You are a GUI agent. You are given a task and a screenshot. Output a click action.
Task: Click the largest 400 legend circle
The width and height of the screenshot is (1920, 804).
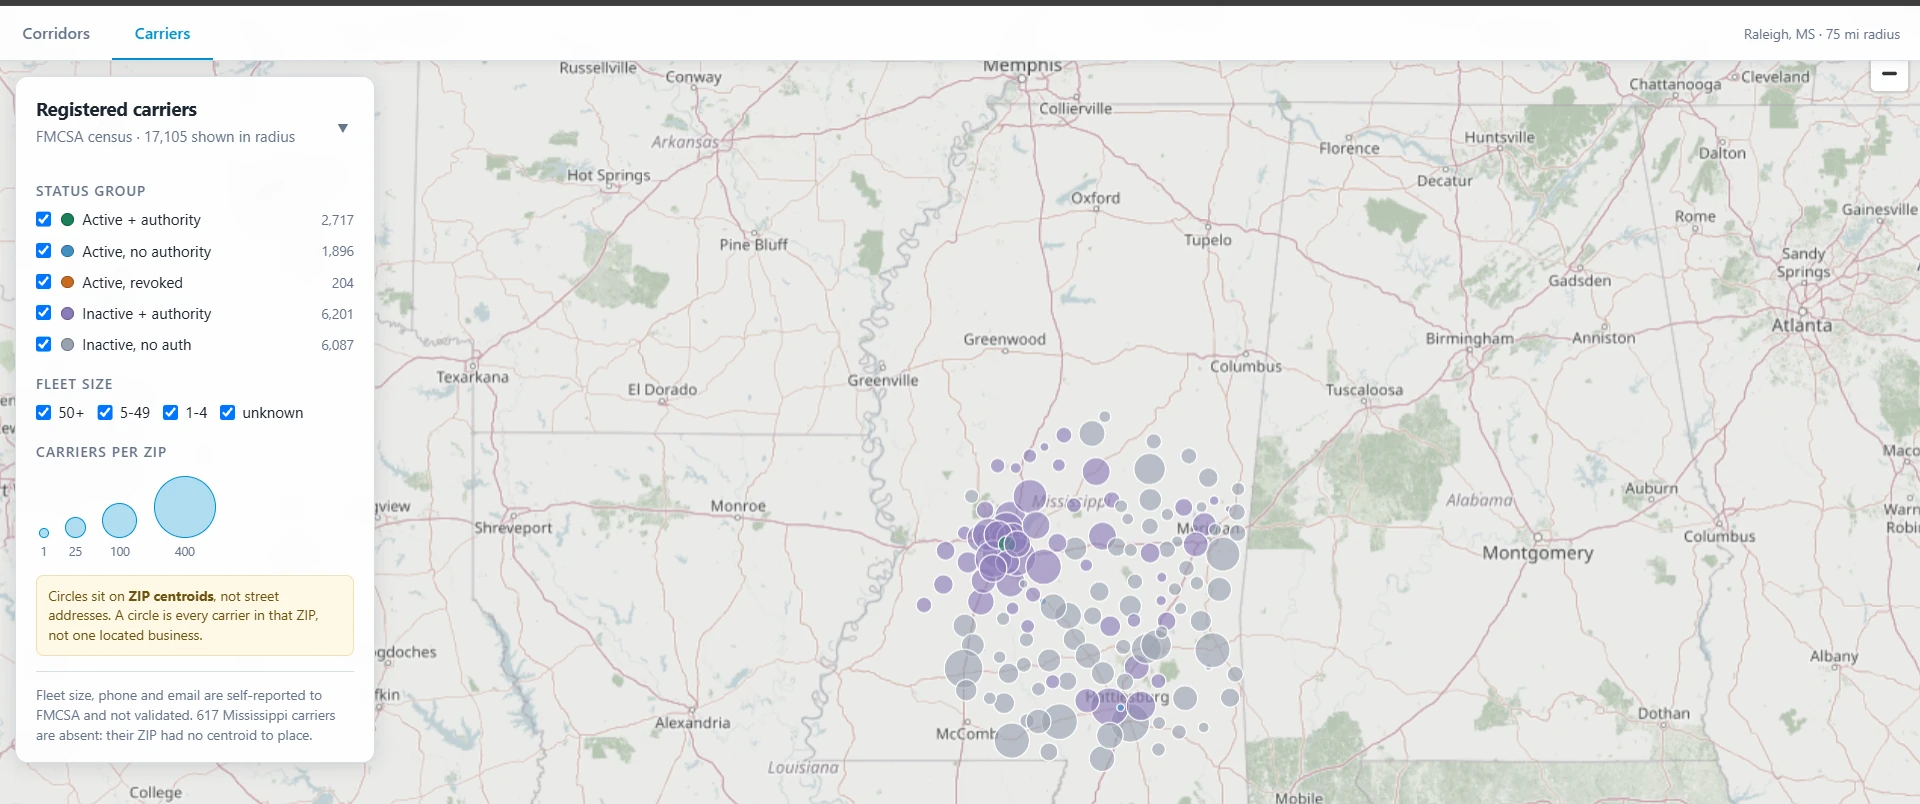click(185, 507)
